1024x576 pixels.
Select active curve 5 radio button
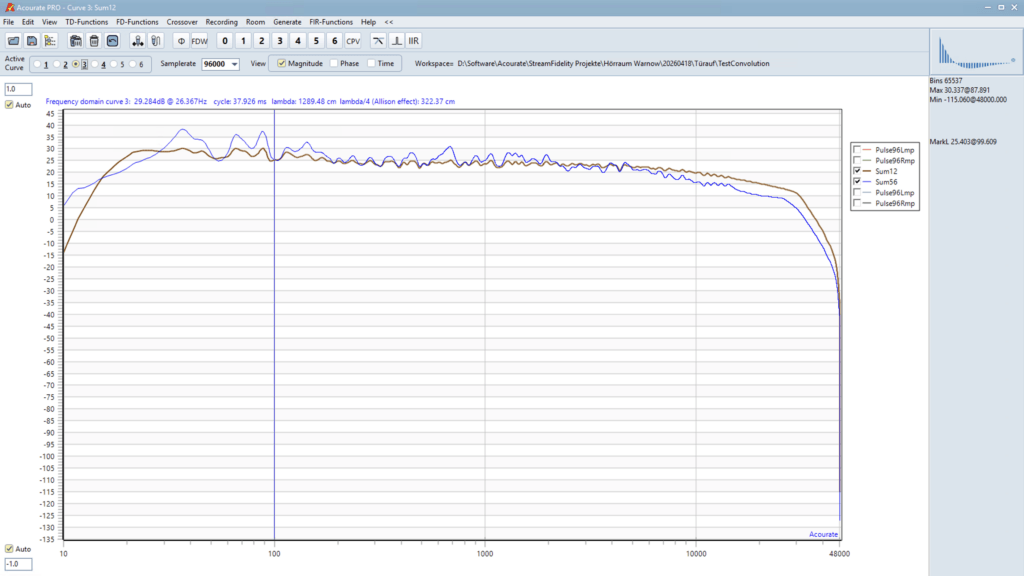point(113,64)
